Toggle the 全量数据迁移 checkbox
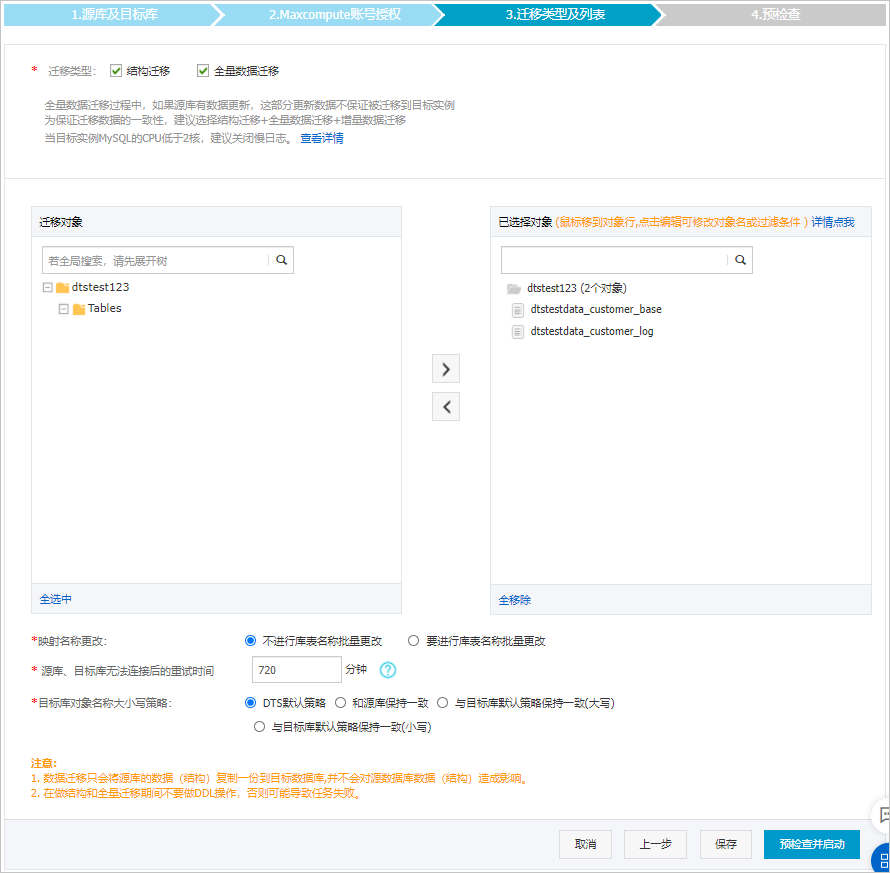This screenshot has width=890, height=873. click(x=203, y=70)
